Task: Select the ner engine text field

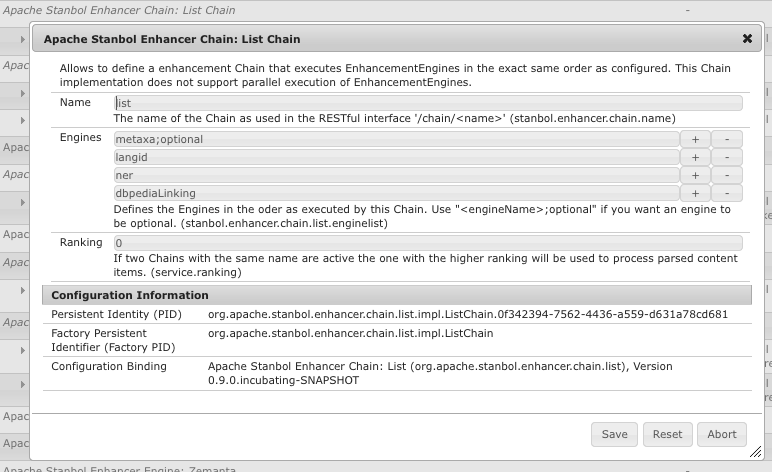Action: [x=396, y=175]
